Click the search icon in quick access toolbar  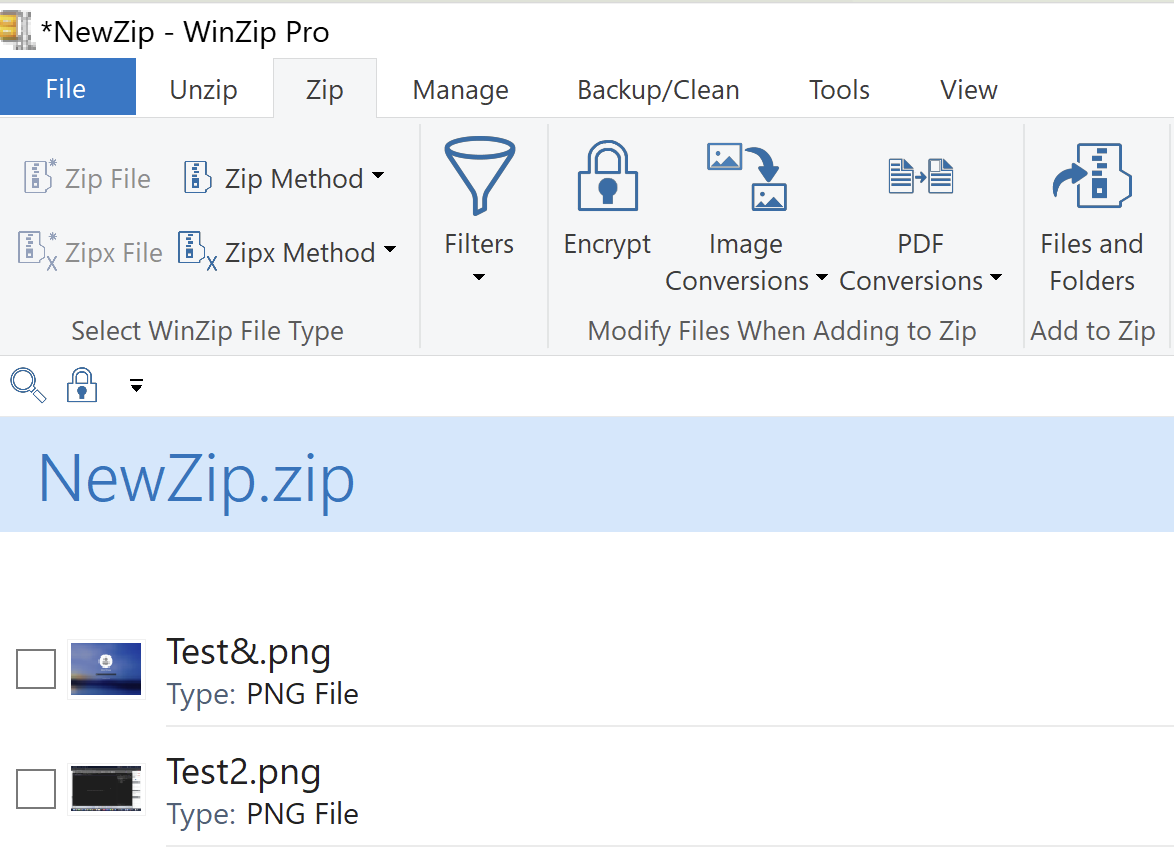coord(27,385)
